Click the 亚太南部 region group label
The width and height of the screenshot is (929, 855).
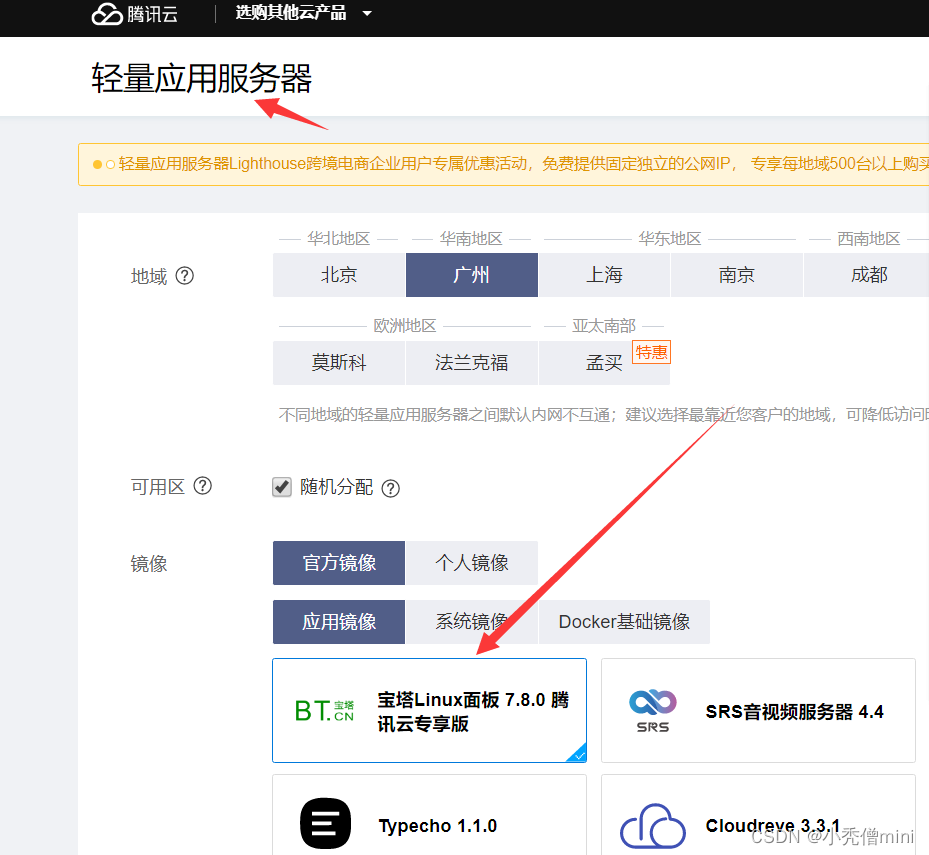pyautogui.click(x=604, y=326)
